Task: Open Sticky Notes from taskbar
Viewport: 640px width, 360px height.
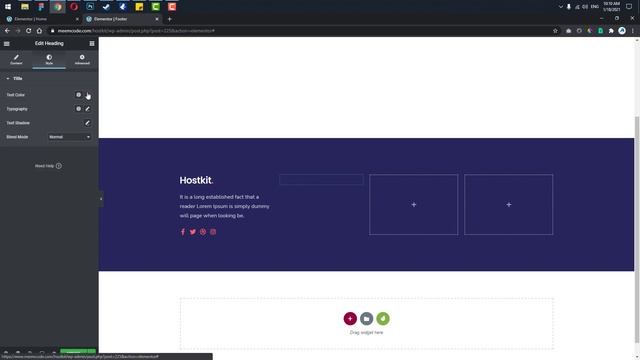Action: coord(139,7)
